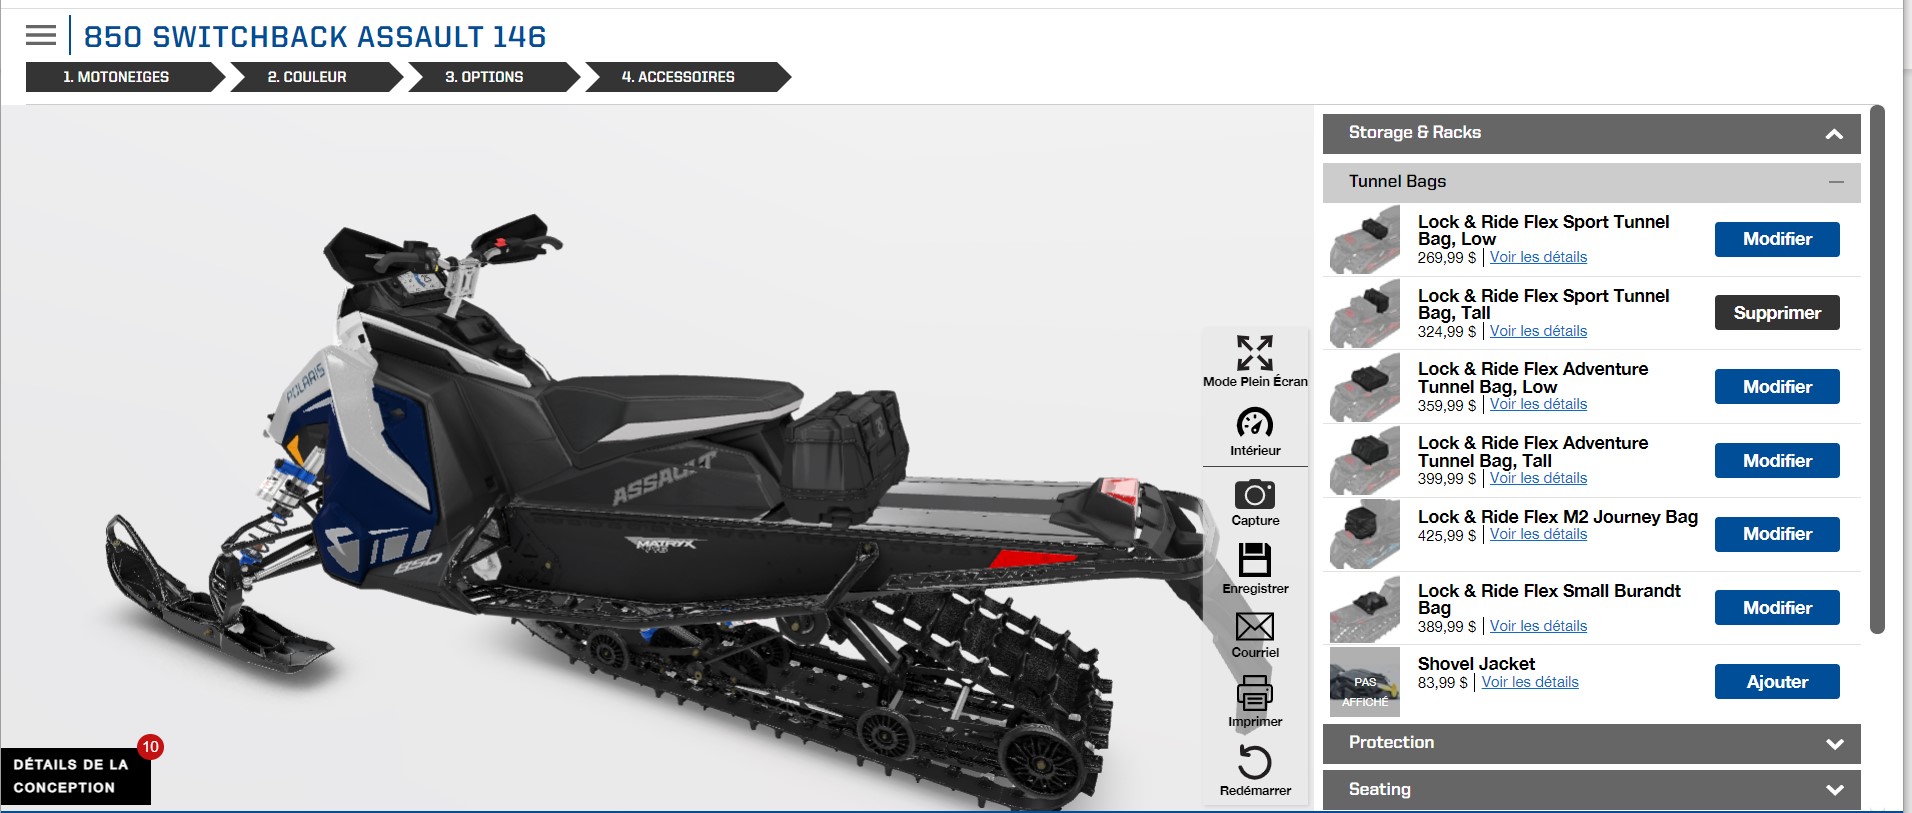Click Ajouter for Shovel Jacket
1912x813 pixels.
tap(1777, 682)
